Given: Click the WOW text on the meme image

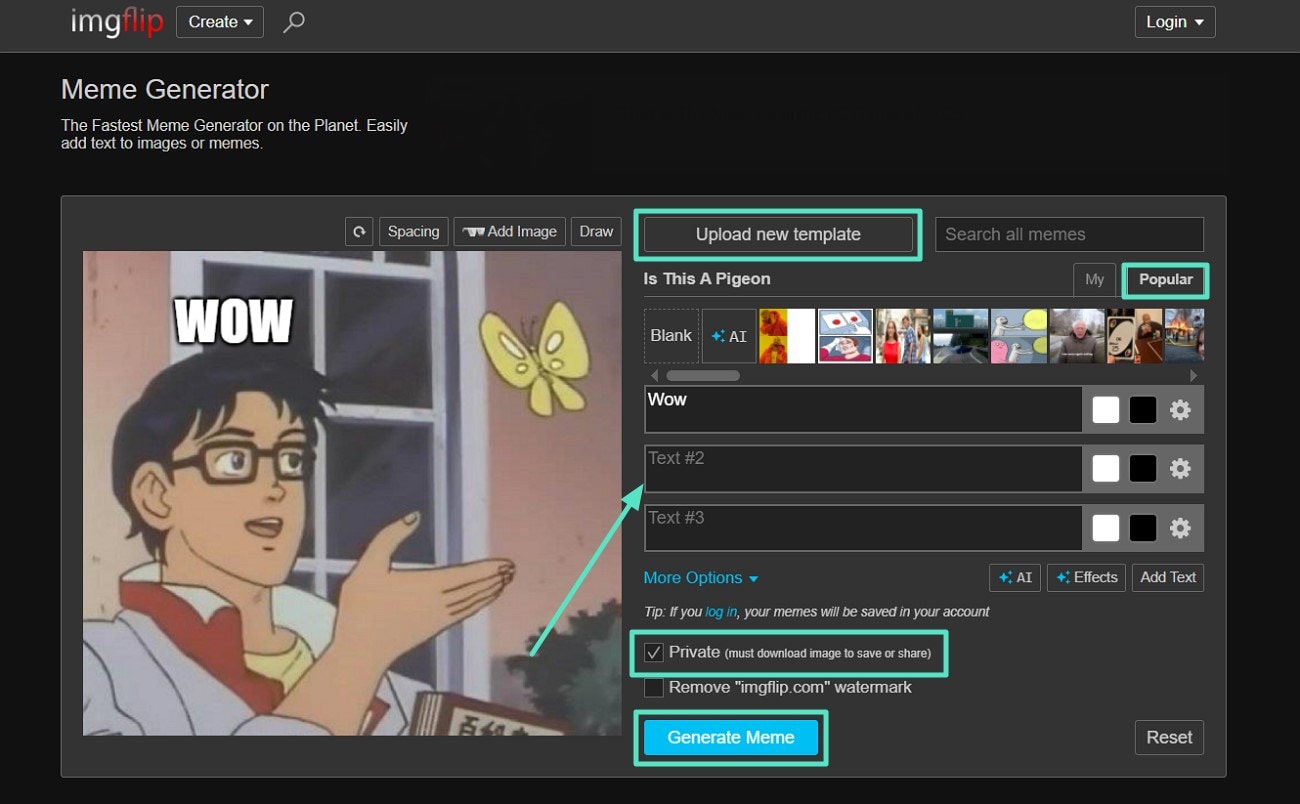Looking at the screenshot, I should (234, 321).
